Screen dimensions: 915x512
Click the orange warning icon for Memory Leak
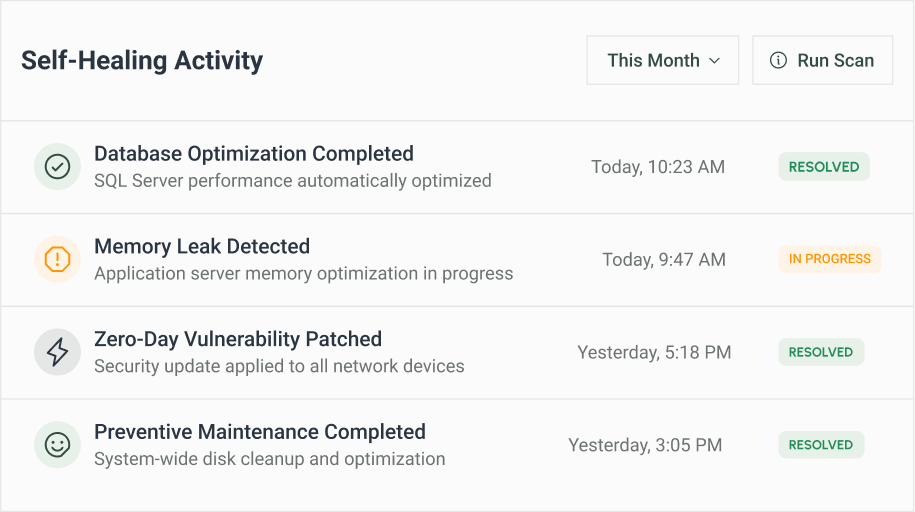tap(57, 259)
